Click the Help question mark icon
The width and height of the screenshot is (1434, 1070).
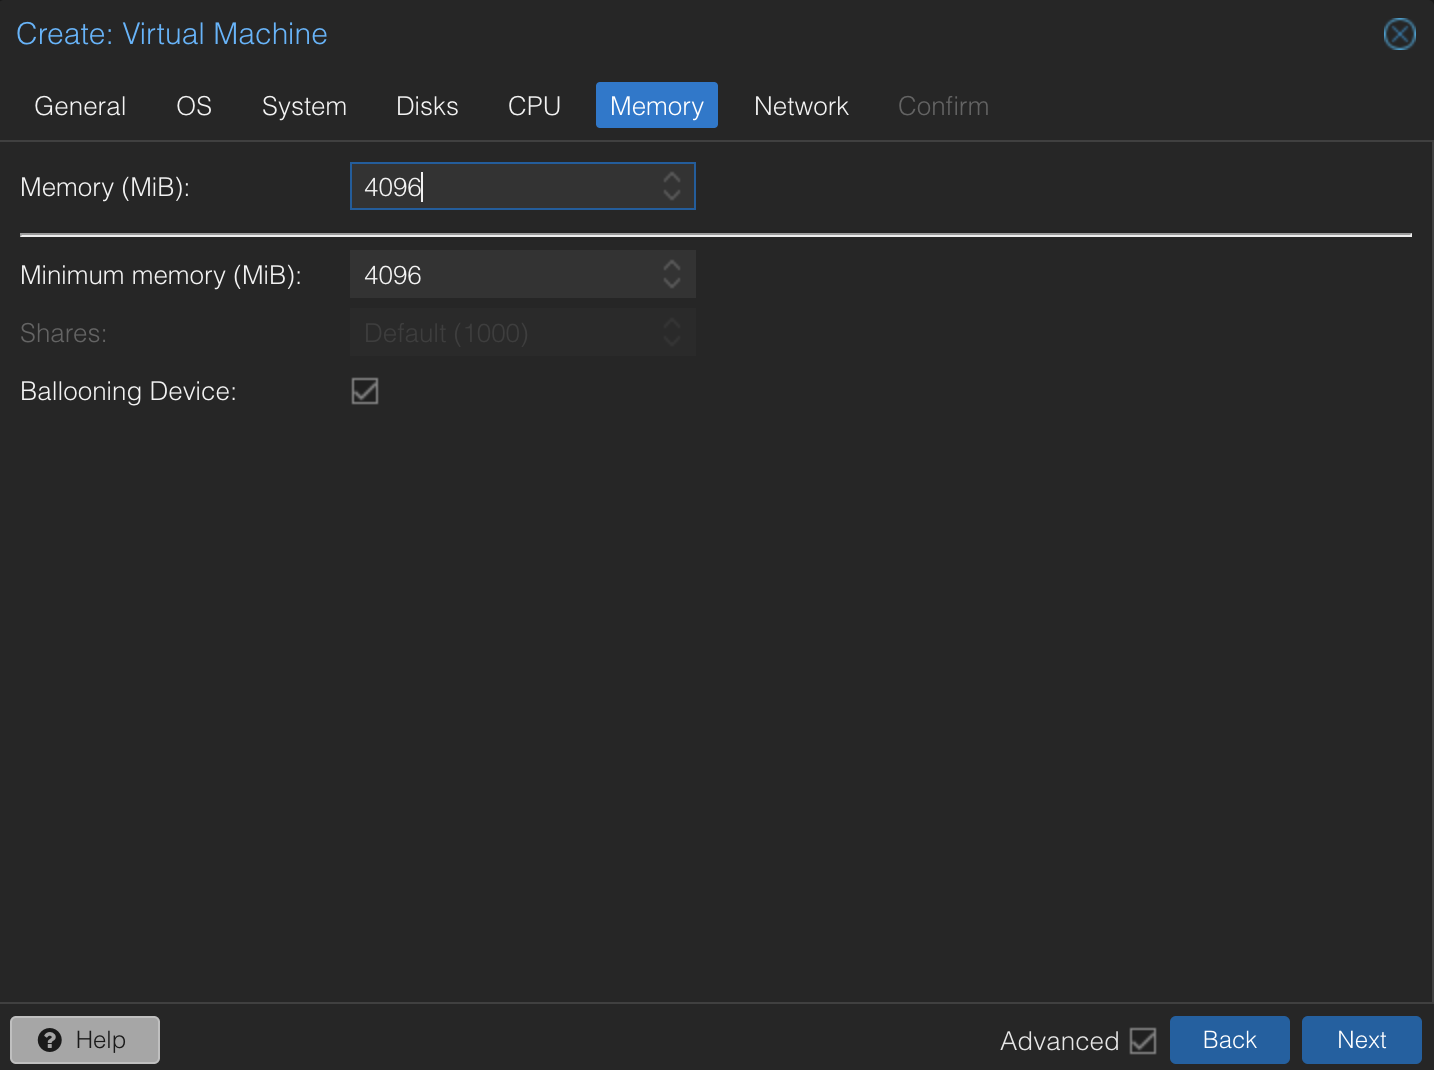[x=50, y=1040]
